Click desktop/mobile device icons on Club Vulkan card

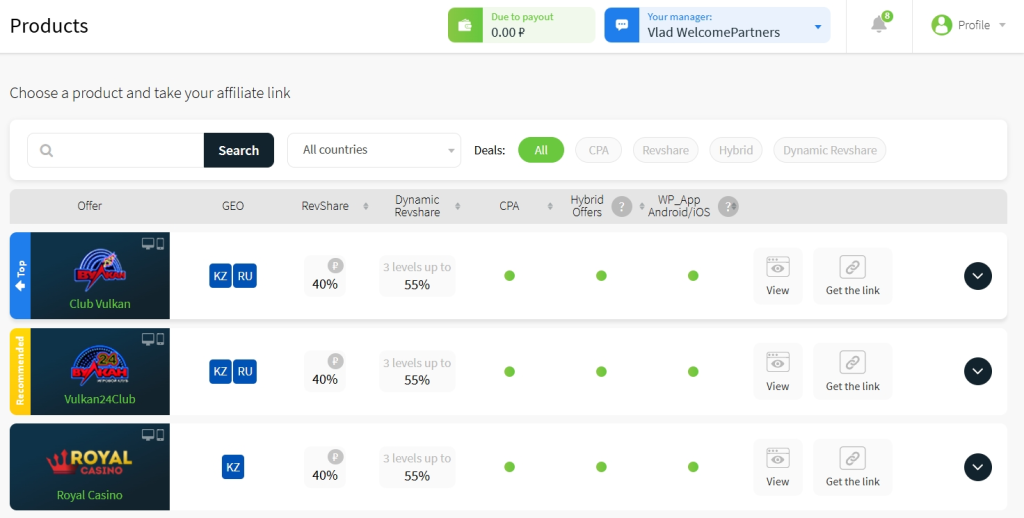[153, 244]
